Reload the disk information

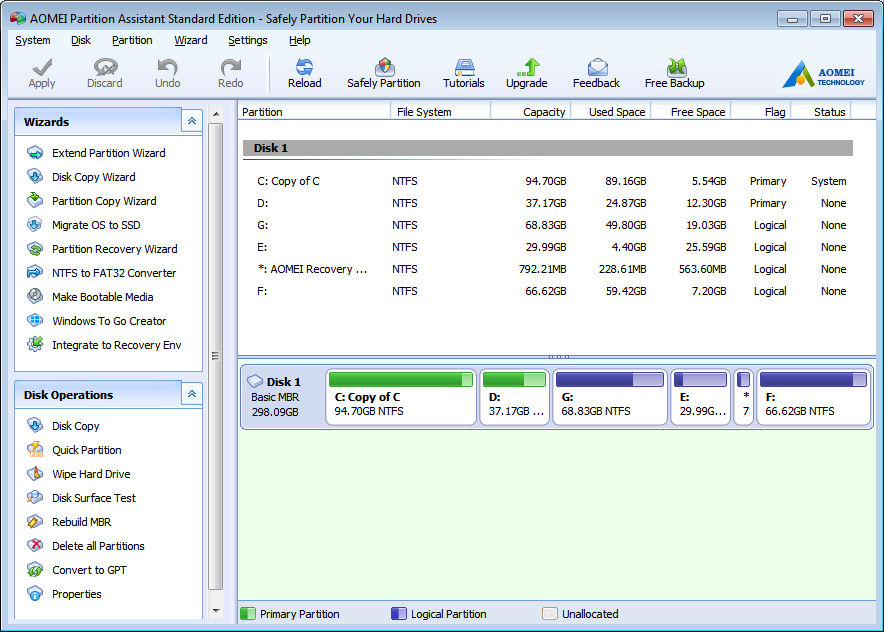pyautogui.click(x=304, y=73)
